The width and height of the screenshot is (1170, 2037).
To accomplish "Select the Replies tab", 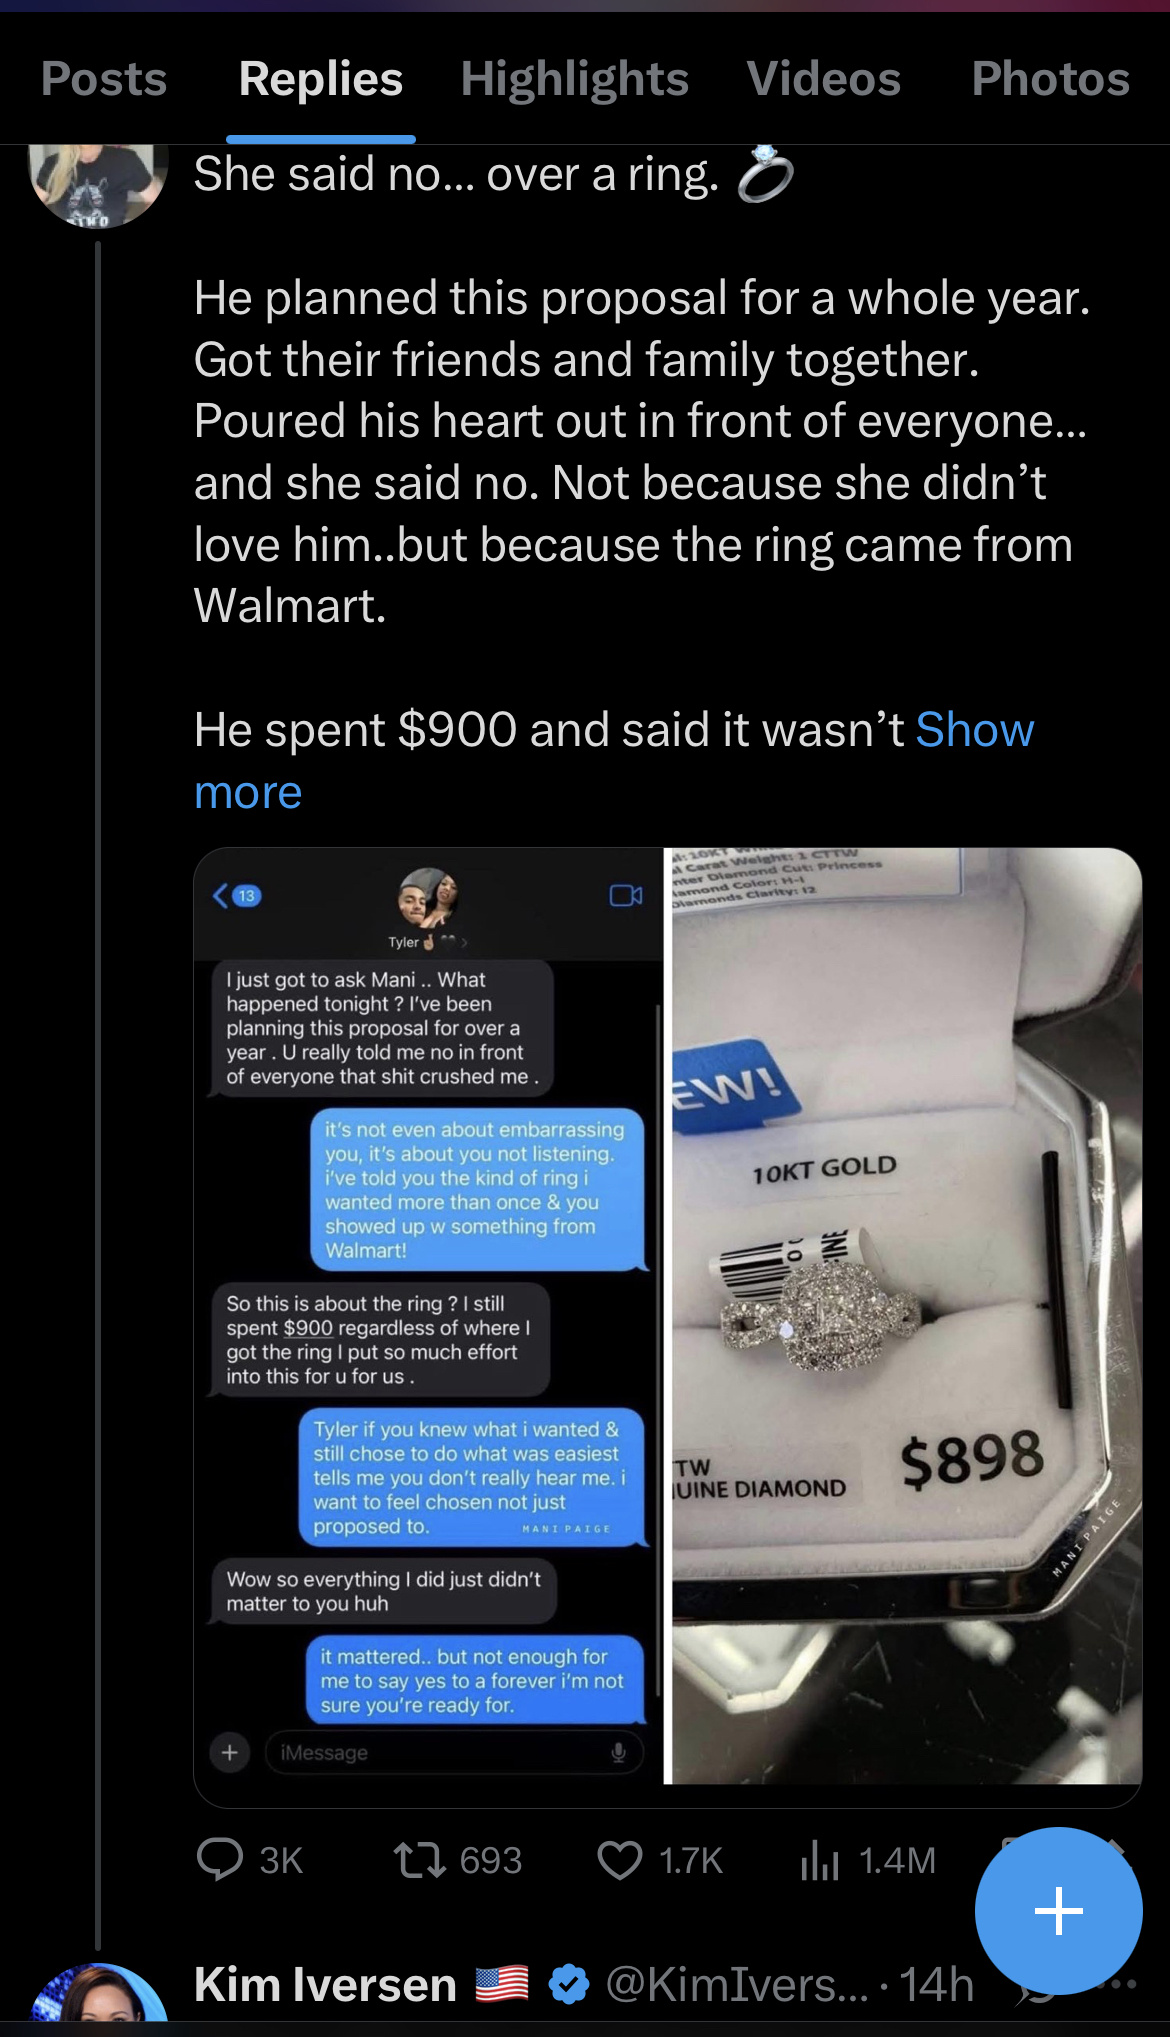I will tap(321, 79).
